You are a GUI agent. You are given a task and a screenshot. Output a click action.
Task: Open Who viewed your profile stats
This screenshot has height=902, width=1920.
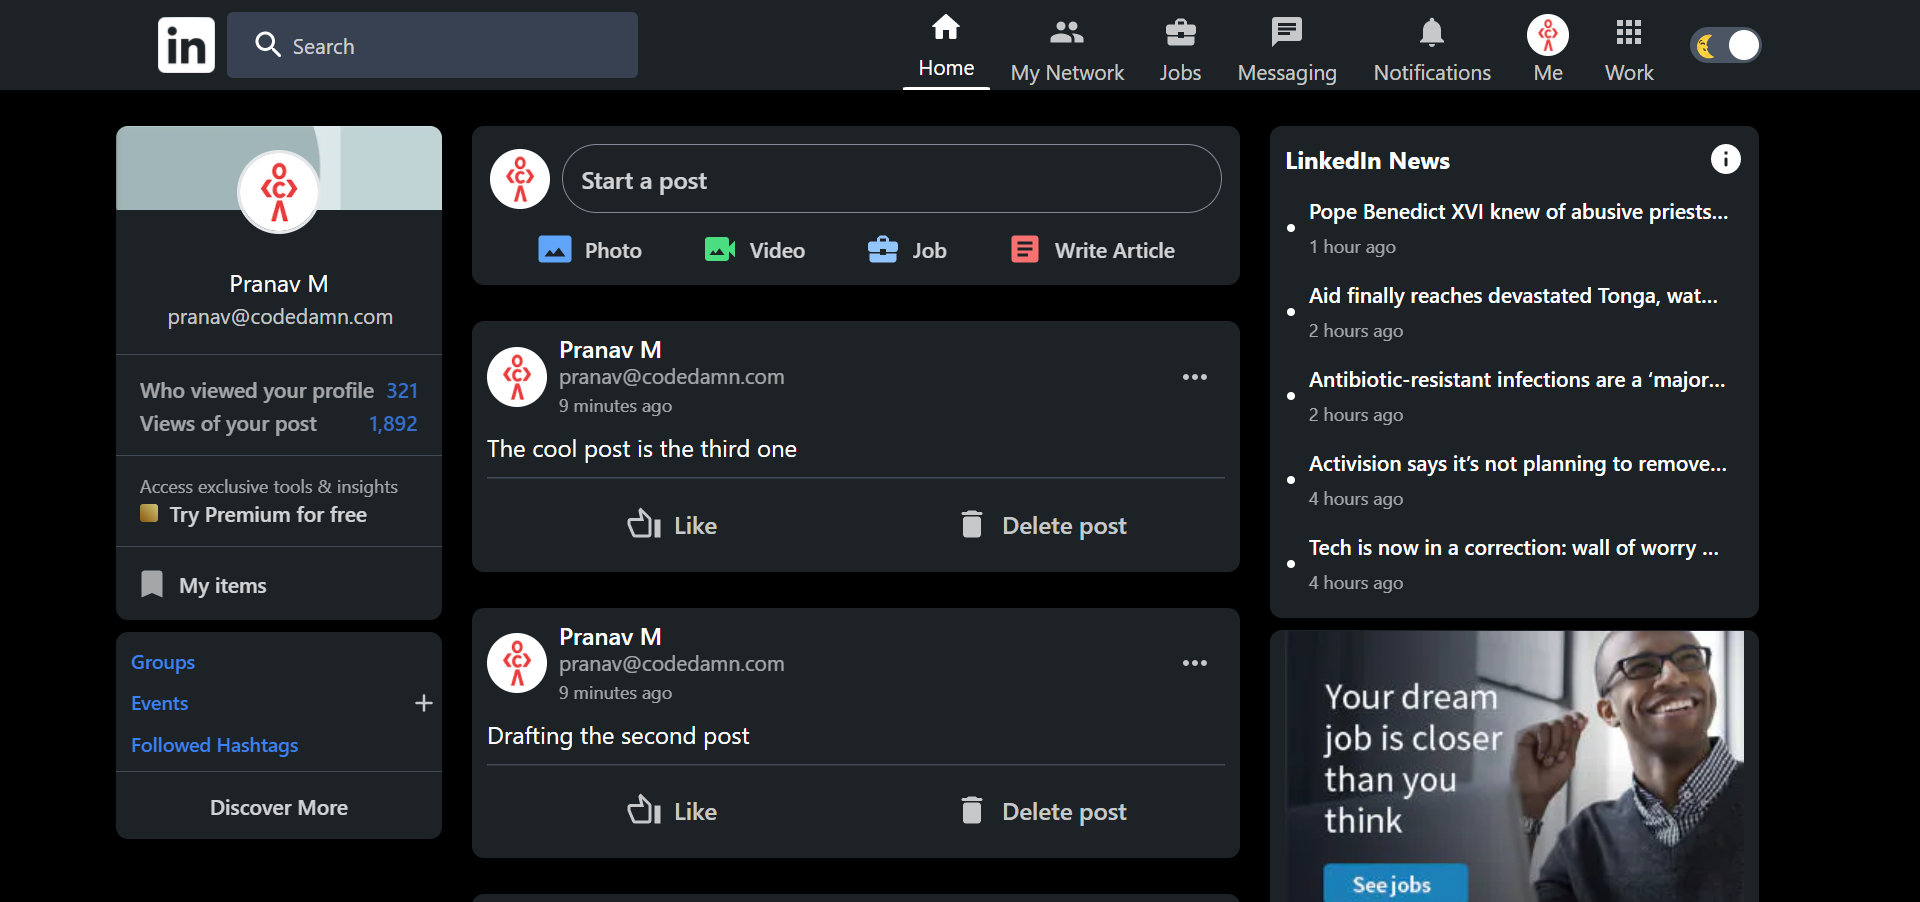[x=279, y=390]
